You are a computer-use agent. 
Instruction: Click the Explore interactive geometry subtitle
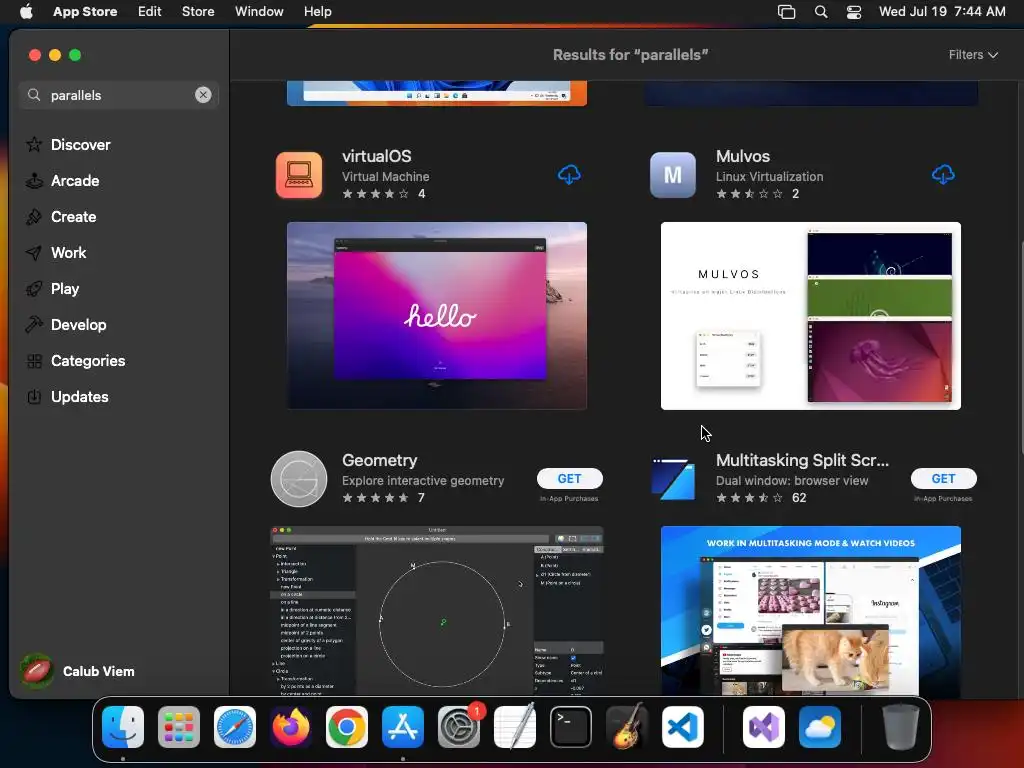[x=423, y=481]
